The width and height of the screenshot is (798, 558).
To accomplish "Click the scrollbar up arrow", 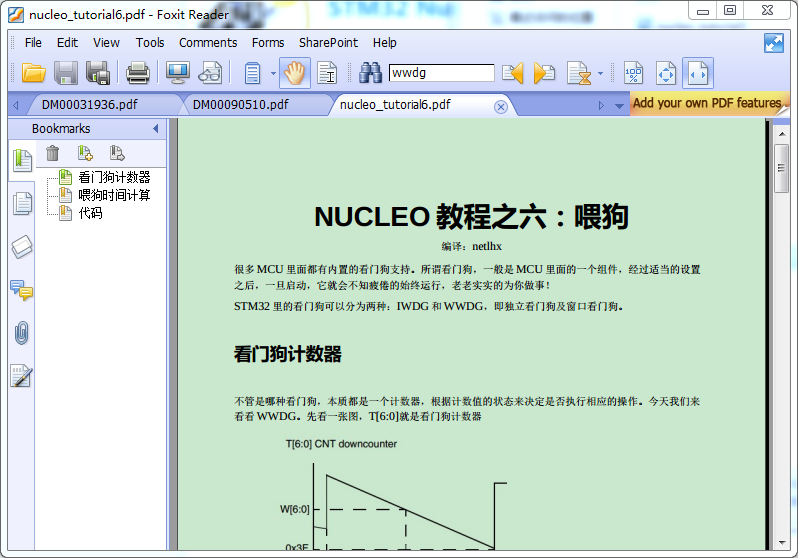I will (781, 134).
